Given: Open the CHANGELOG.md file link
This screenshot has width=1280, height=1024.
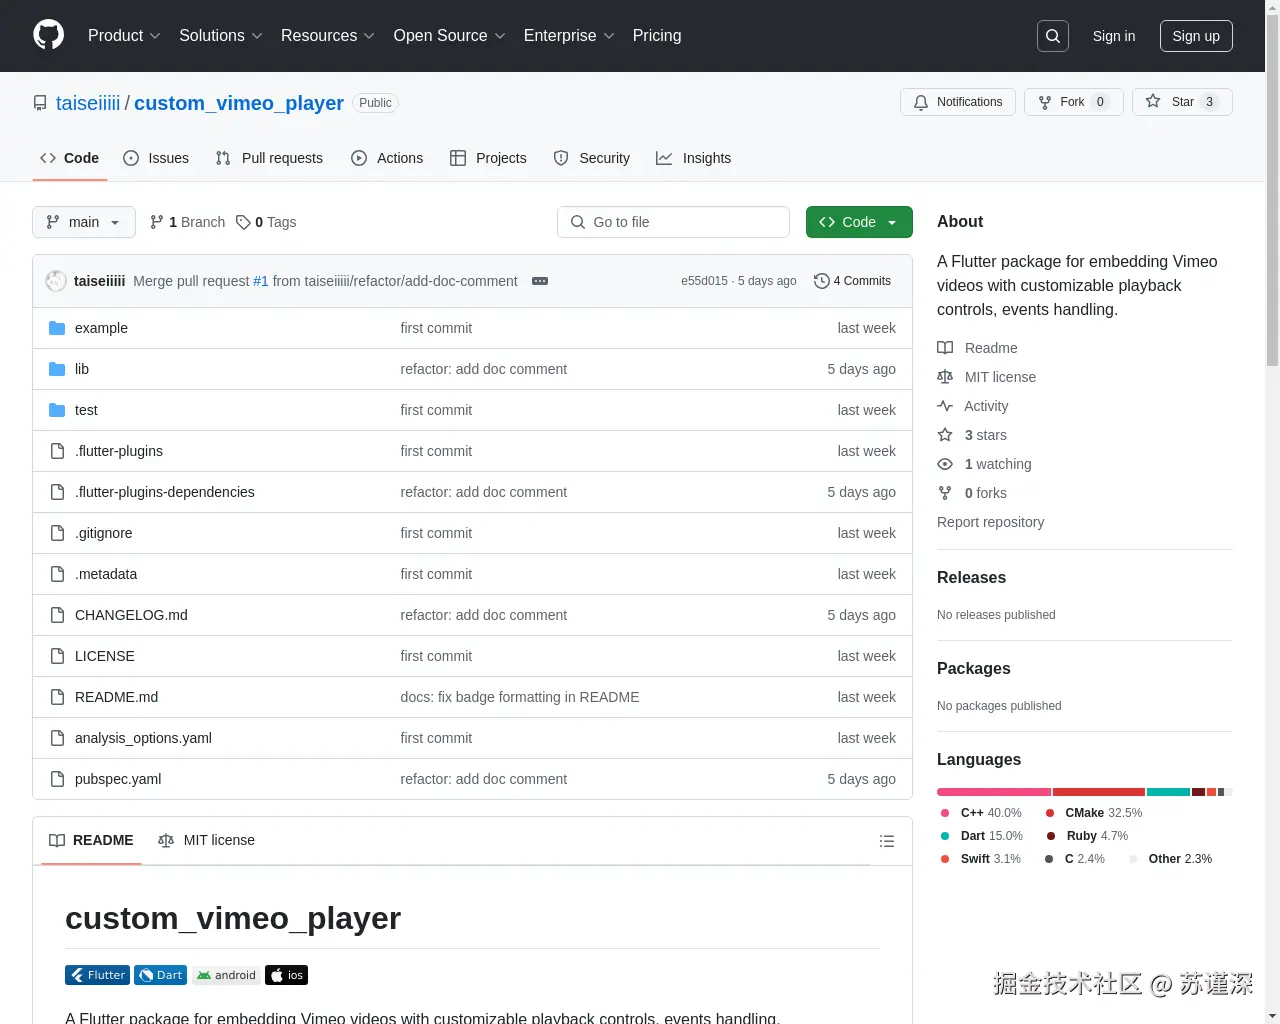Looking at the screenshot, I should point(131,614).
